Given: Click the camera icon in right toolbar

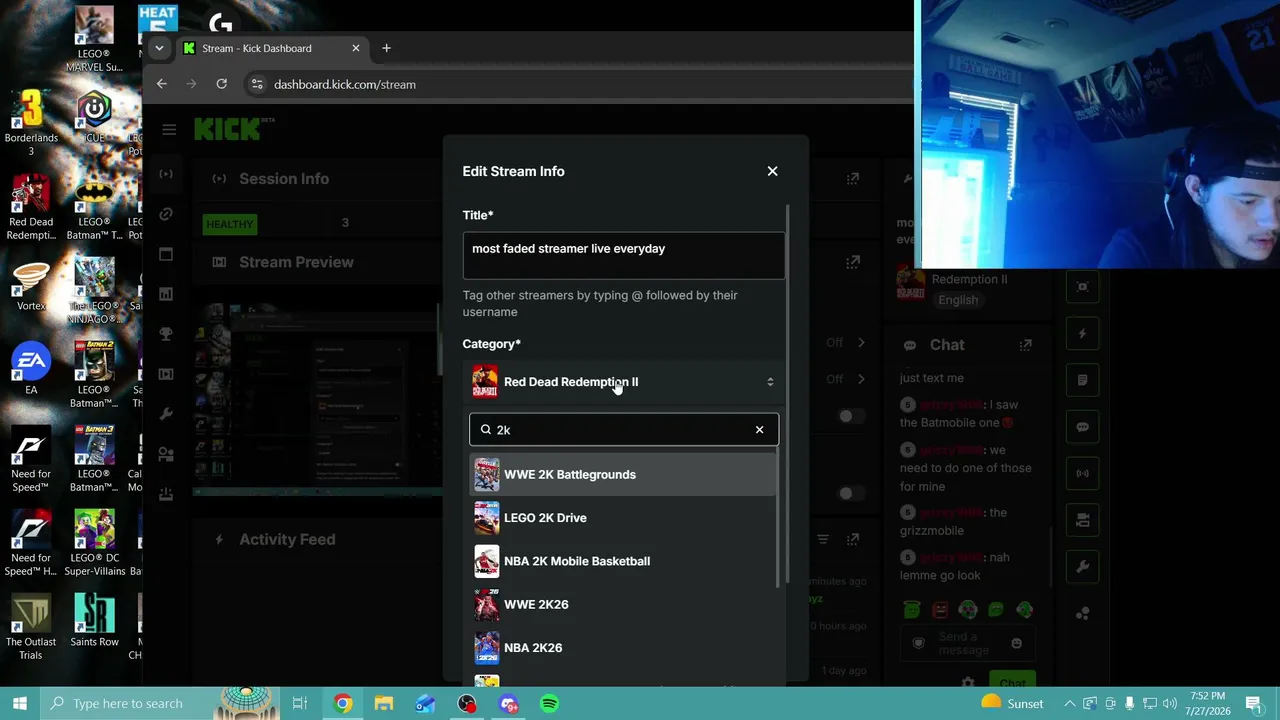Looking at the screenshot, I should [1082, 520].
